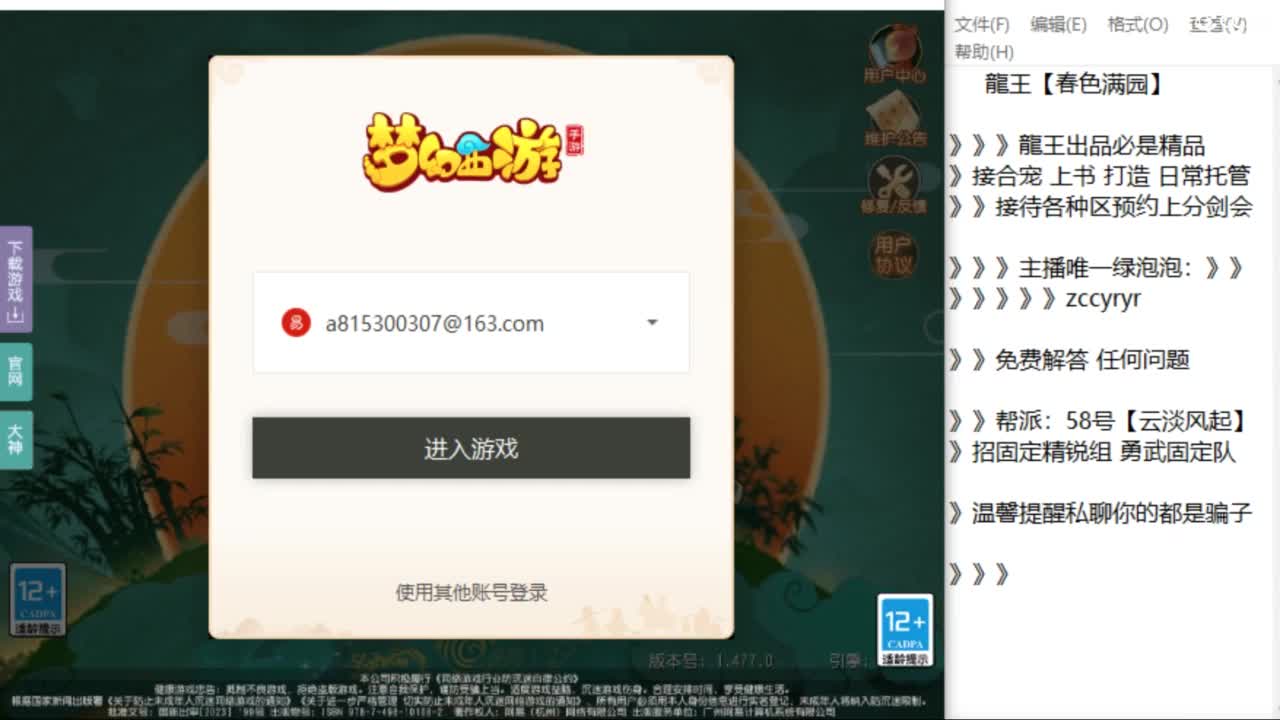1280x720 pixels.
Task: Click the 12+ CADPA age badge at bottom left
Action: [x=38, y=600]
